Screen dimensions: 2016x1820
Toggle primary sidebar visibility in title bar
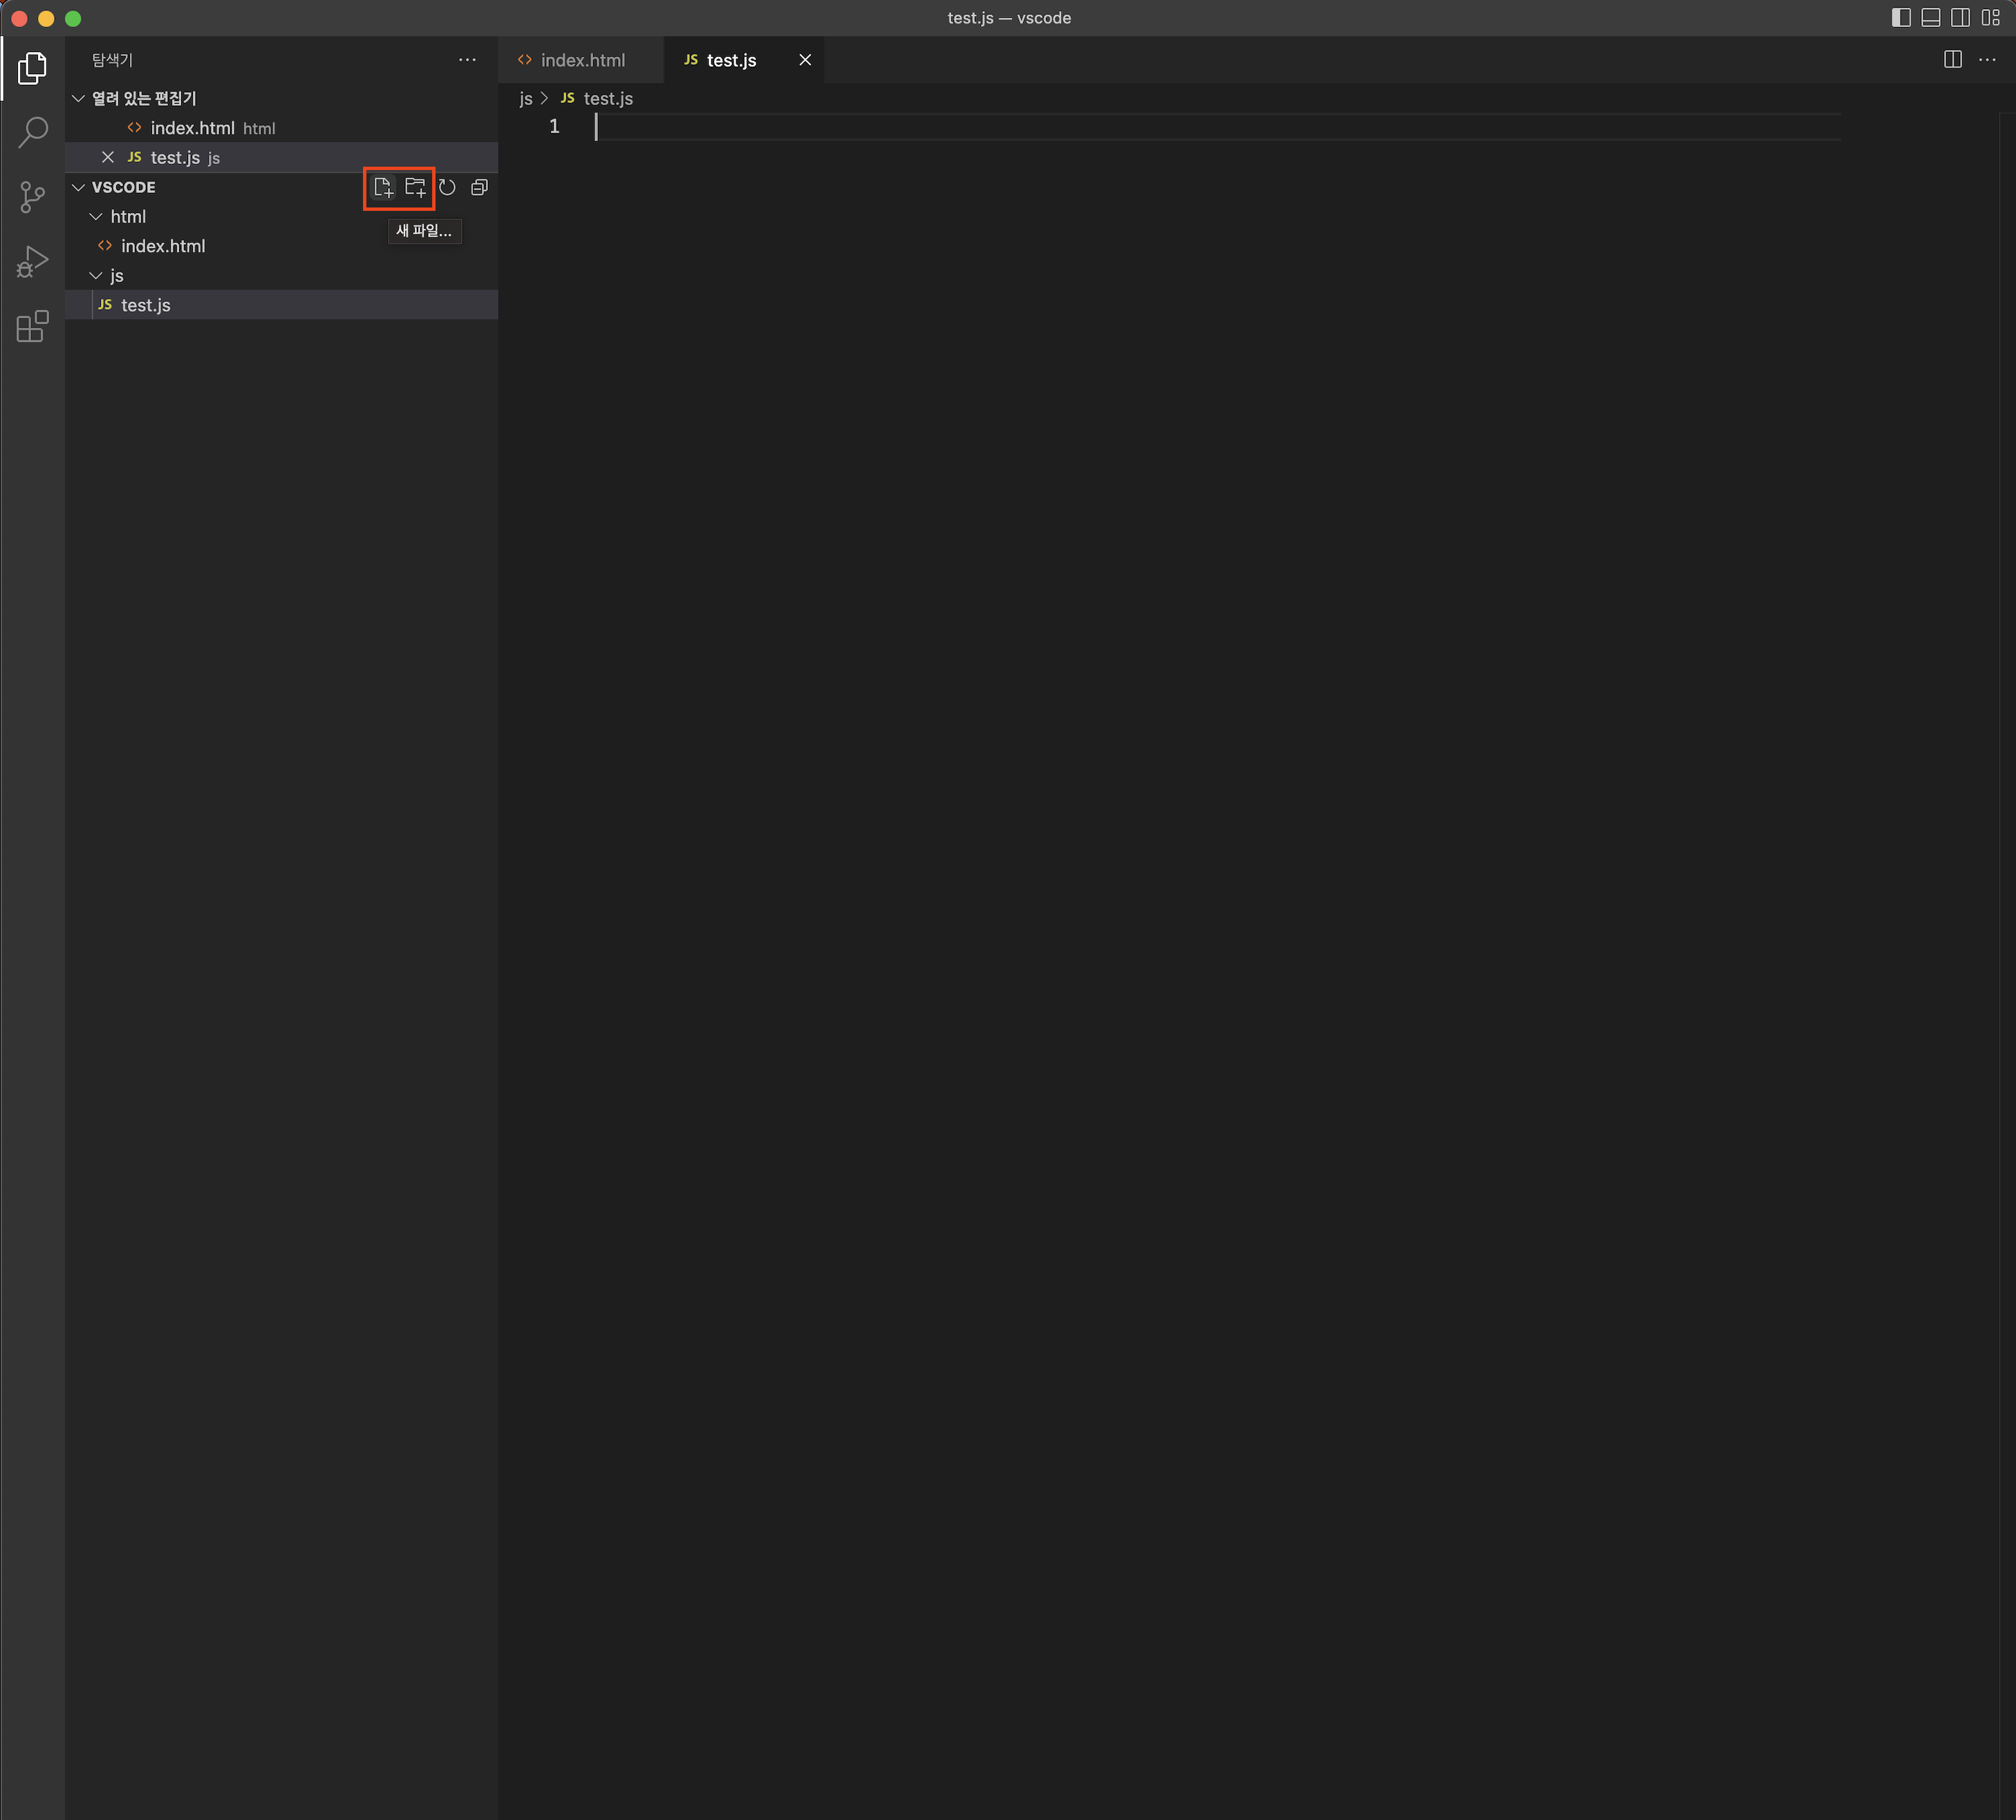[x=1901, y=18]
